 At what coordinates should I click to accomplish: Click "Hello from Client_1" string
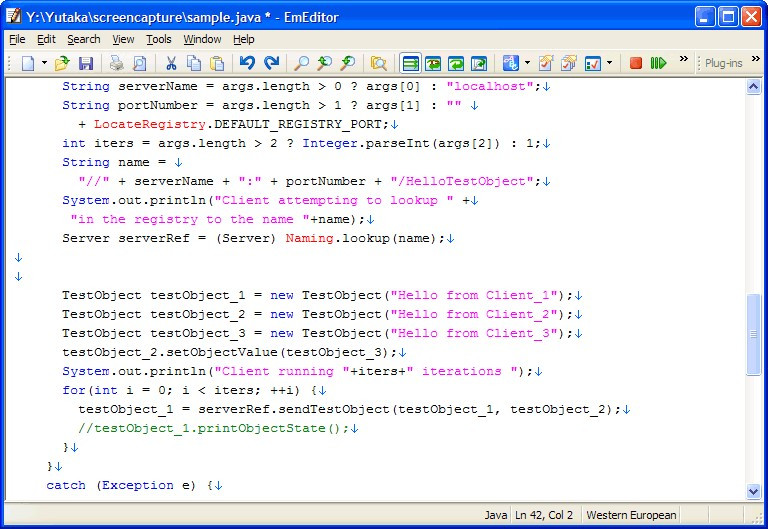[475, 295]
